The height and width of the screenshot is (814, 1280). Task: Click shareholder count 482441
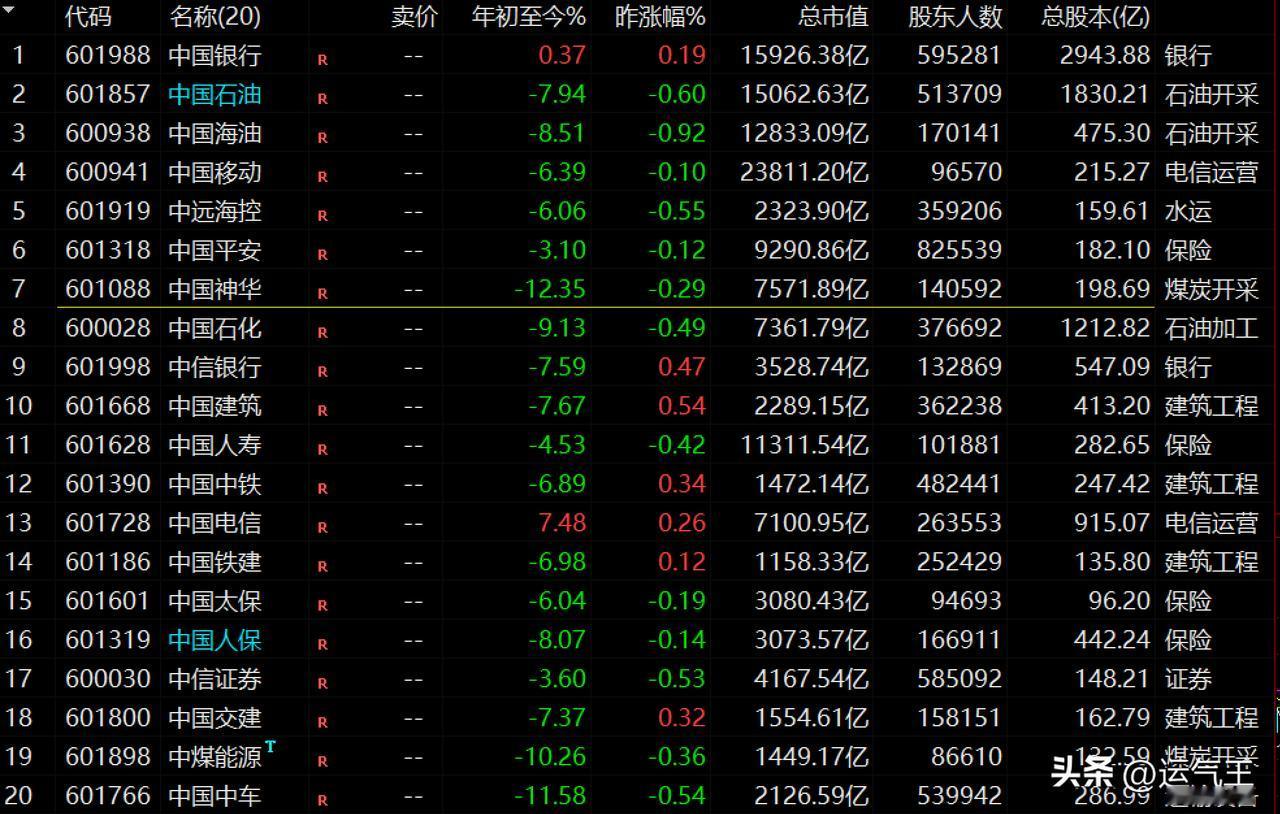coord(959,484)
